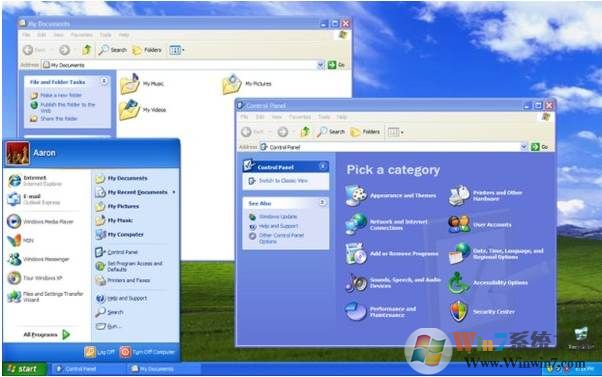
Task: Select Control Panel in the Start menu
Action: pos(117,252)
